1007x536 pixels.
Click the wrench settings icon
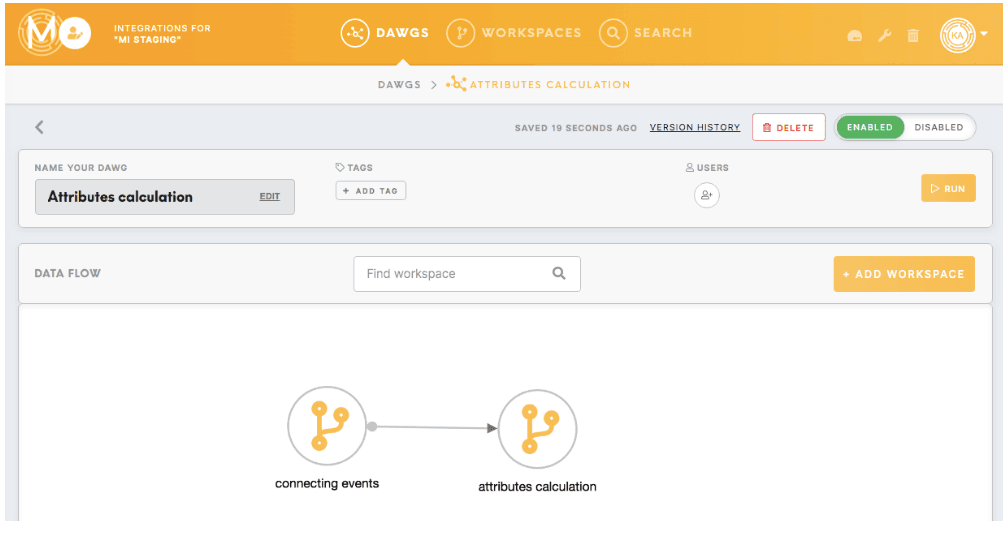pyautogui.click(x=884, y=35)
